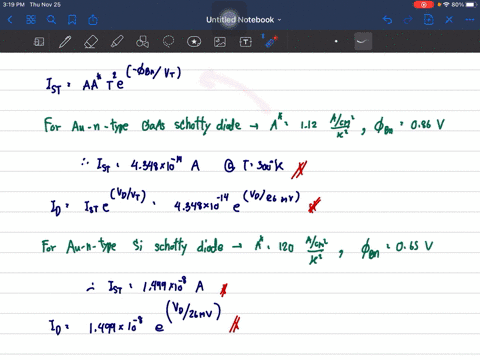The image size is (480, 360).
Task: Select the Highlighter tool
Action: tap(117, 42)
